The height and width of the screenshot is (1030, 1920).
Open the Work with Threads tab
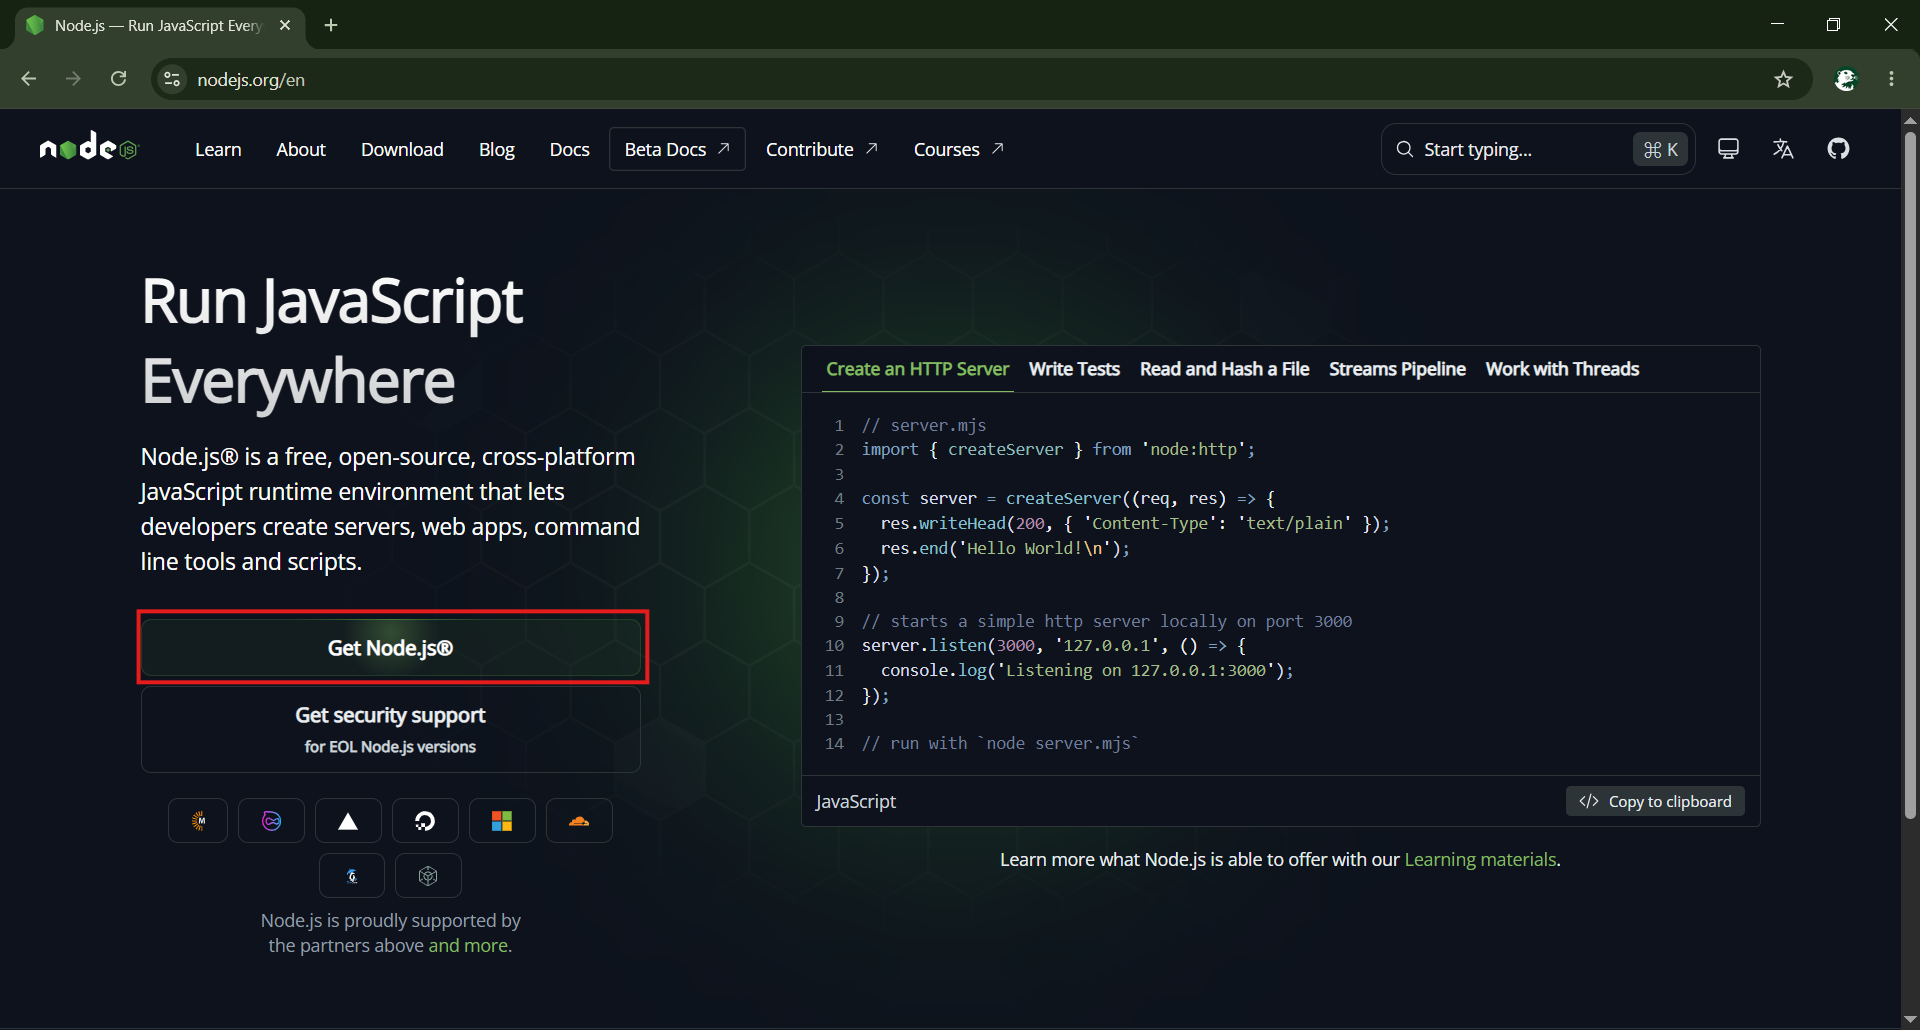[x=1562, y=369]
